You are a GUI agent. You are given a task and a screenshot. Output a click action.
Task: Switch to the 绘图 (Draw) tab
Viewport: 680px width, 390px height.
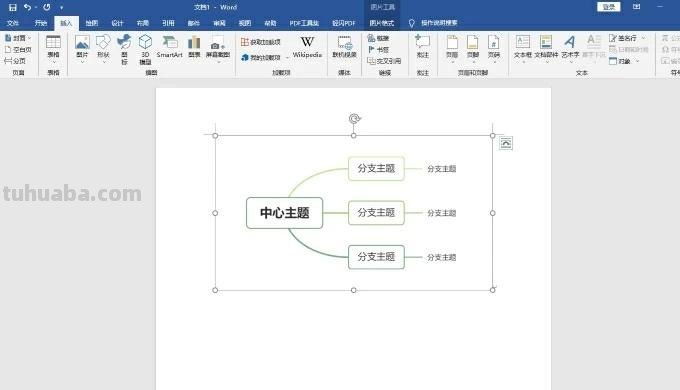click(92, 23)
